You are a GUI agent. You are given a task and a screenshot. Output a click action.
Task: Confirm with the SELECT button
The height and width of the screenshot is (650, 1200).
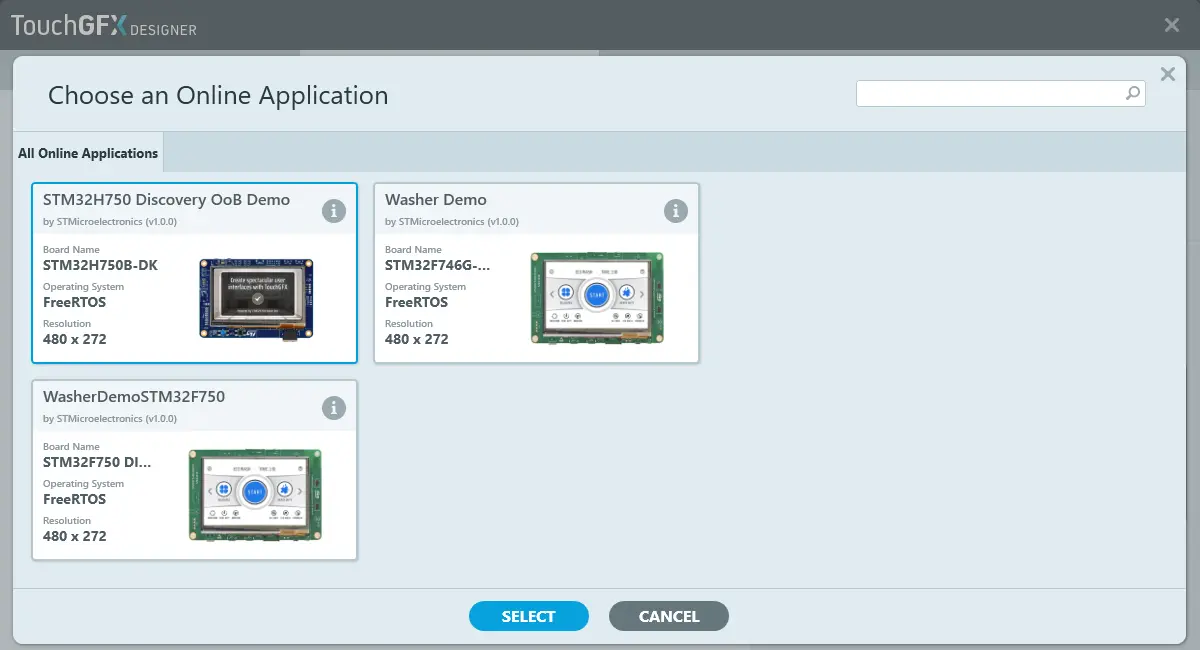(528, 616)
